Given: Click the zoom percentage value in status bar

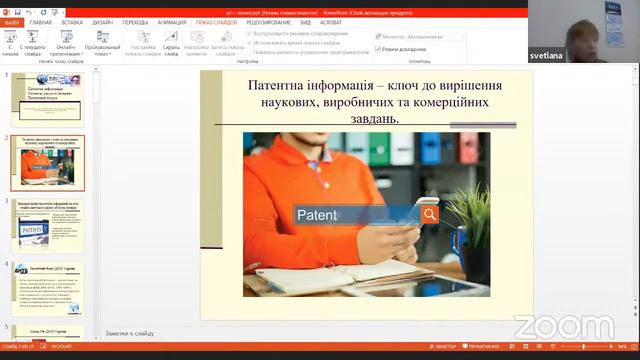Looking at the screenshot, I should [x=622, y=347].
